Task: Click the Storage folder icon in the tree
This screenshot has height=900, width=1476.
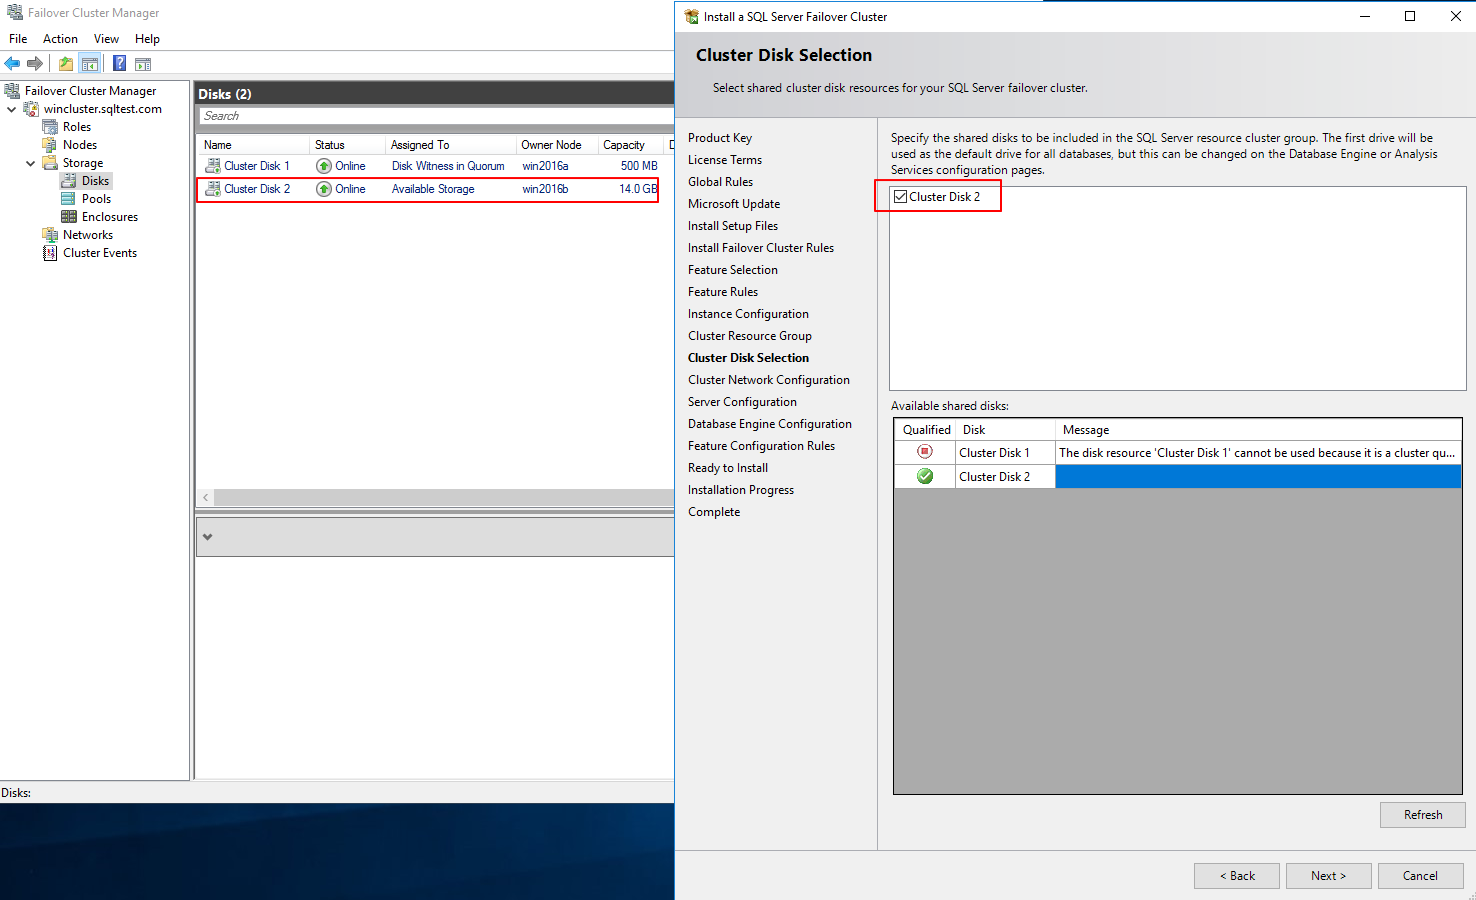Action: 50,163
